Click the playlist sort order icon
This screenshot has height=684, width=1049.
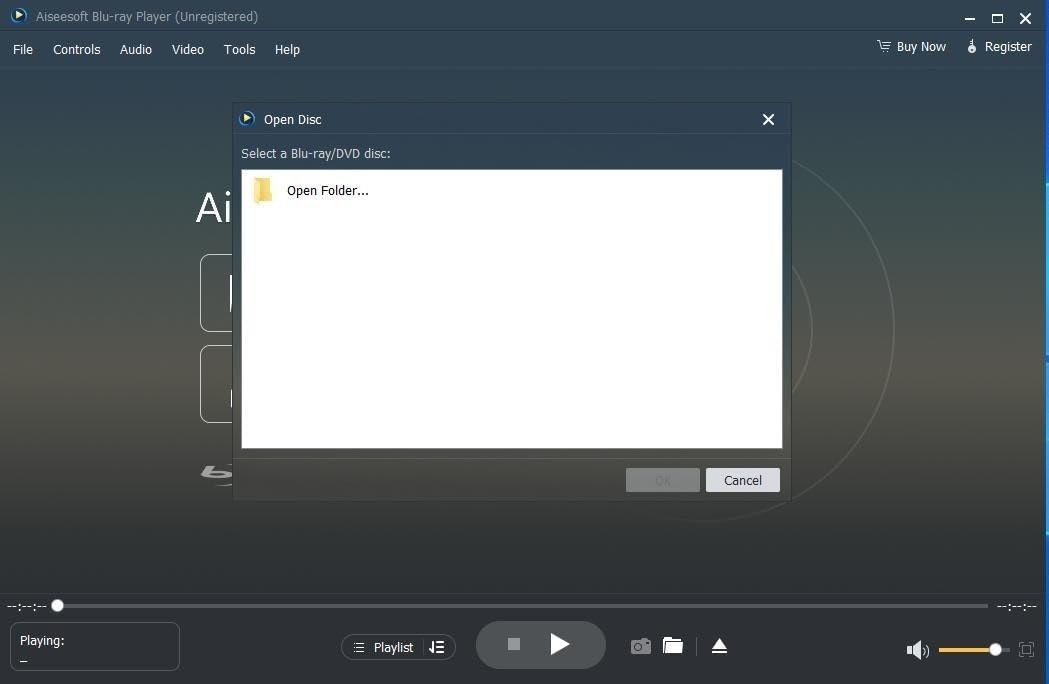pos(437,647)
